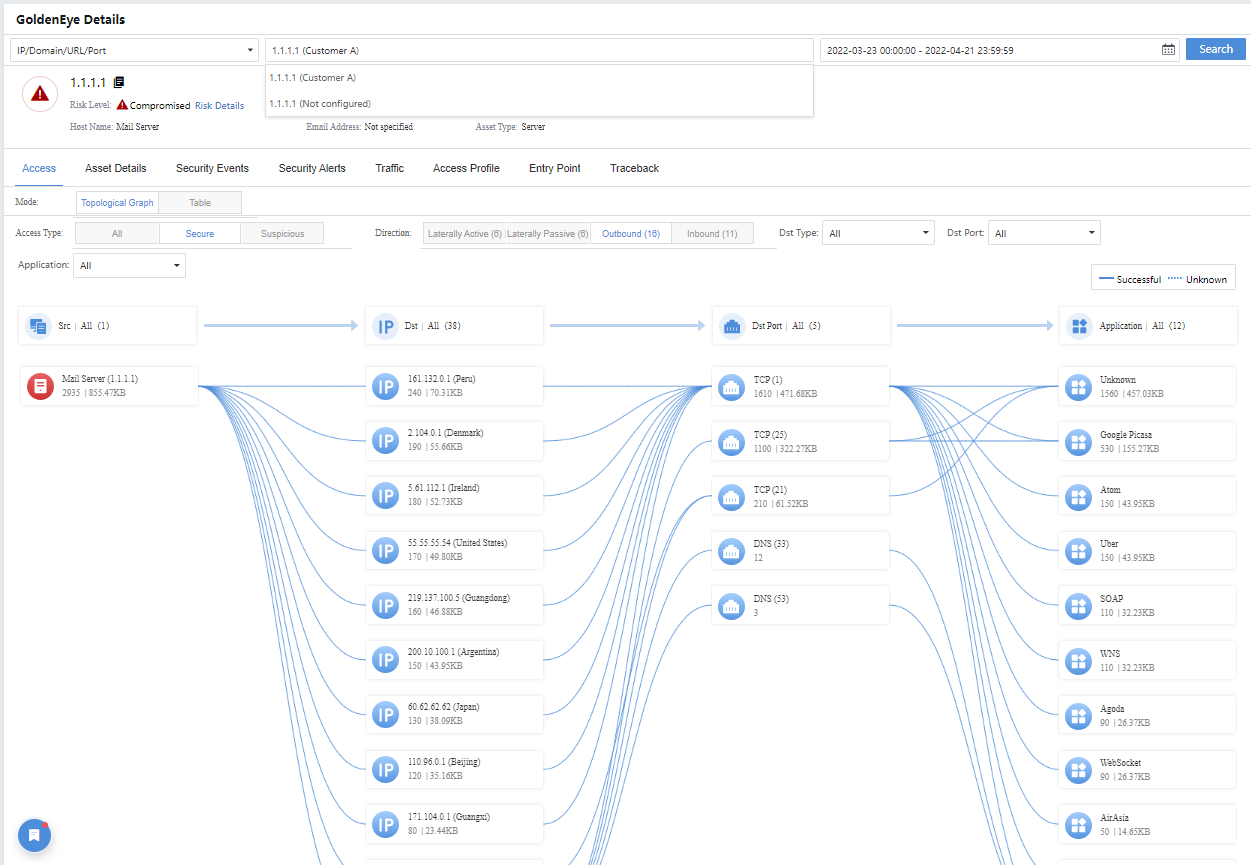Screen dimensions: 1251x865
Task: Click the IP icon for 161.132.0.1 (Peru)
Action: pyautogui.click(x=386, y=386)
